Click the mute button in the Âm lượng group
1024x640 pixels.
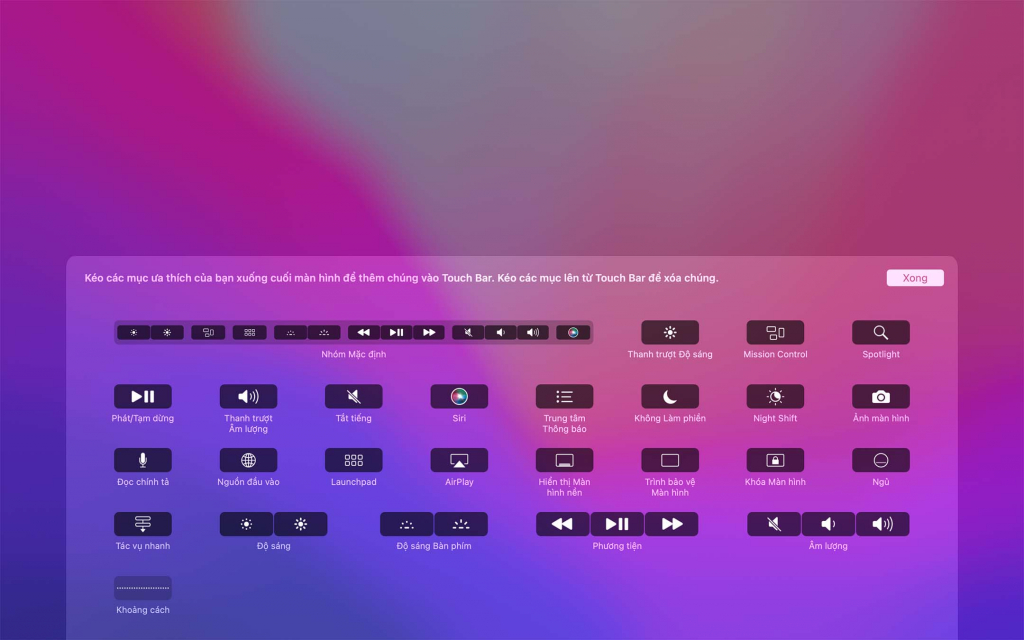tap(774, 524)
